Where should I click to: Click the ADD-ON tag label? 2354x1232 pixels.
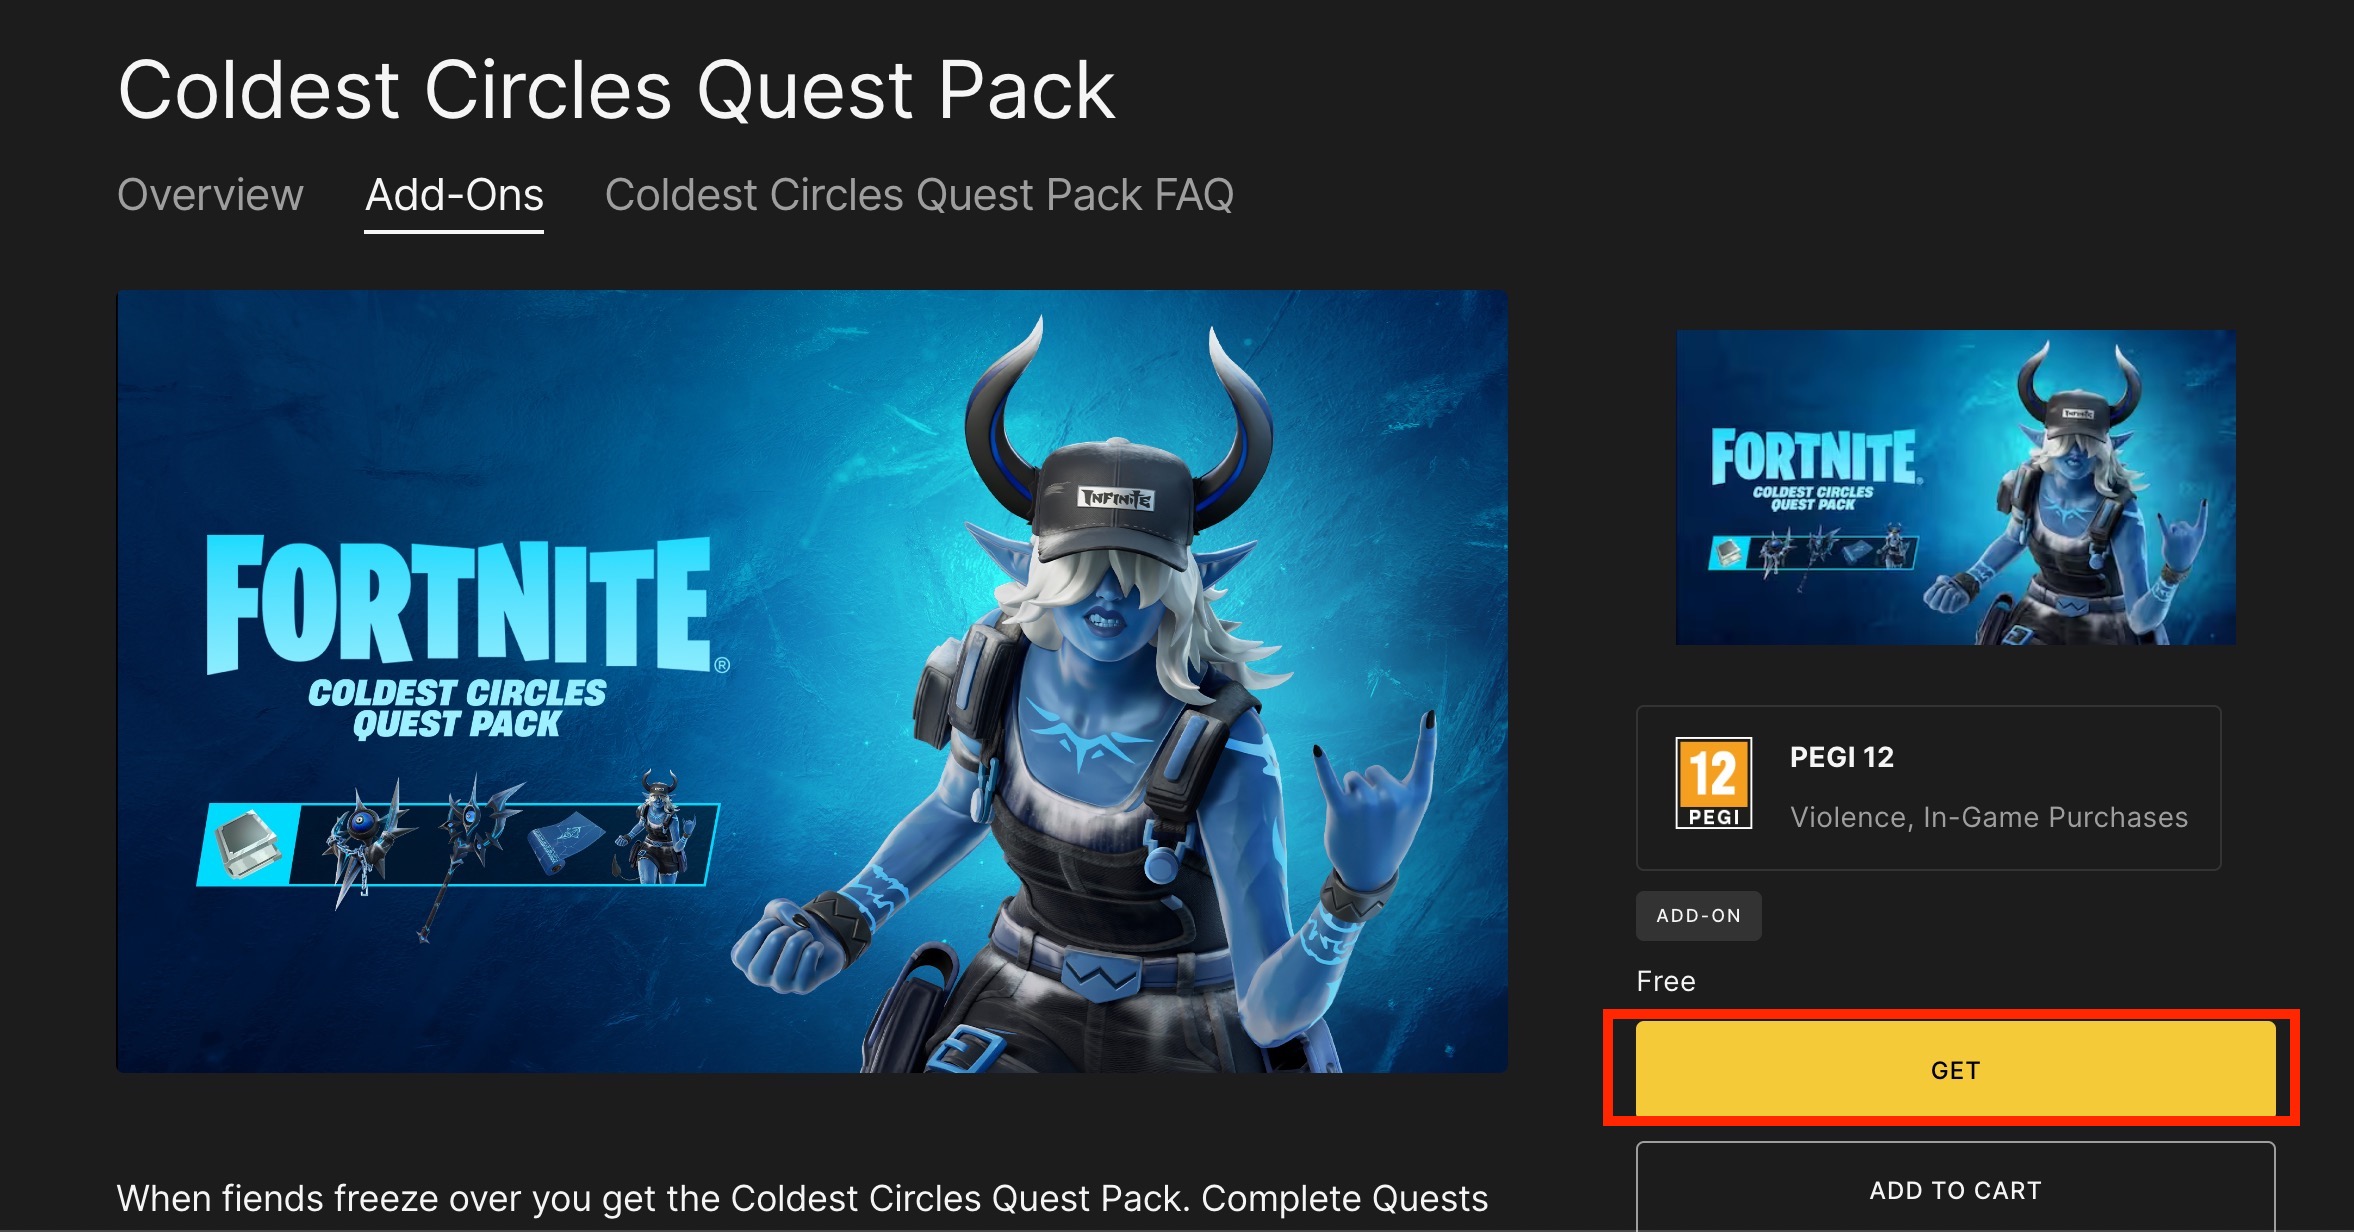pyautogui.click(x=1698, y=915)
